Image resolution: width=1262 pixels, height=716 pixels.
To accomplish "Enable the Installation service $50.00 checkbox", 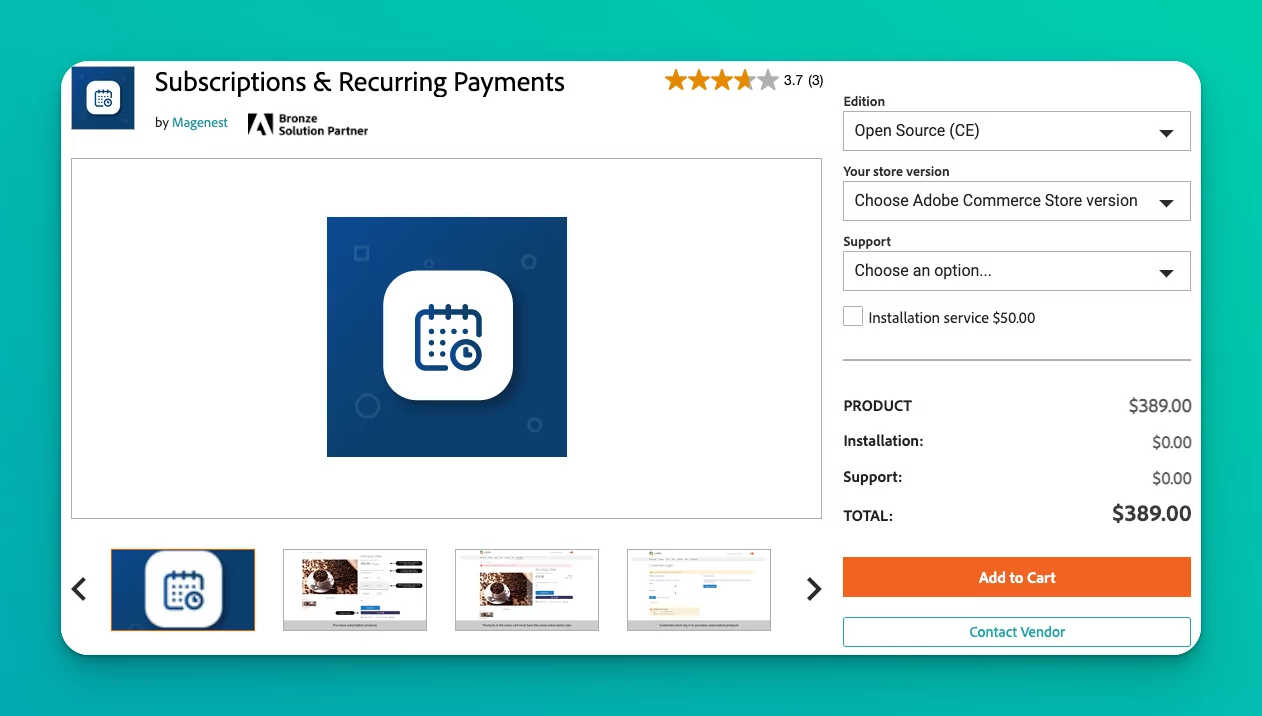I will (x=853, y=317).
